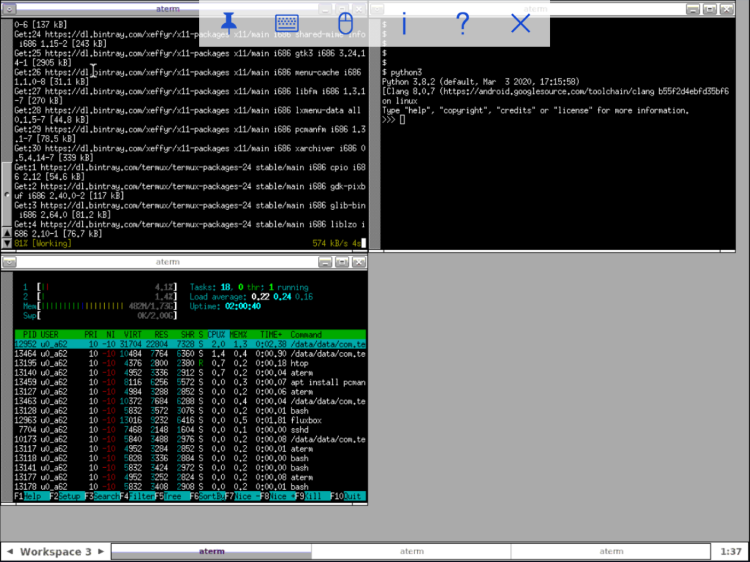Switch to next workspace with right arrow
This screenshot has height=562, width=750.
click(101, 552)
